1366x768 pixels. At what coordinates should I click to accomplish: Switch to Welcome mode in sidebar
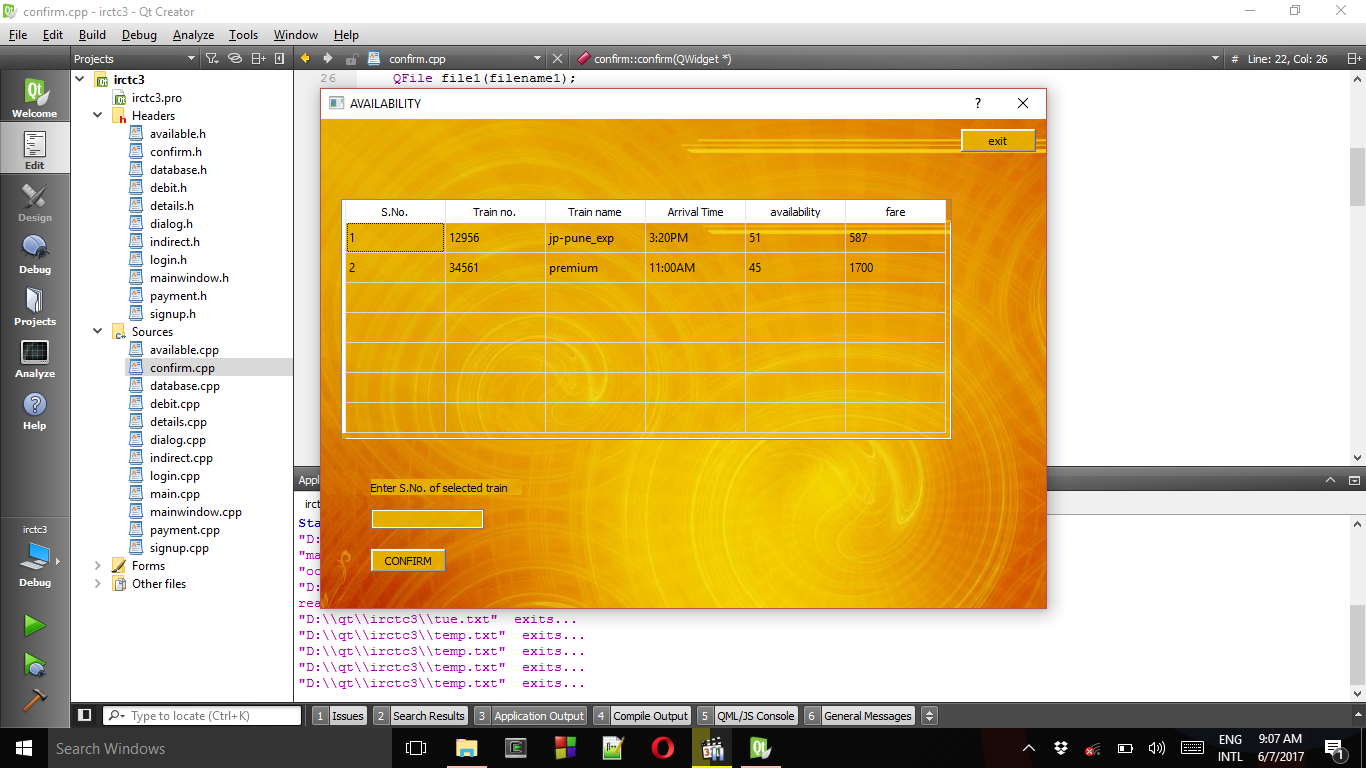35,98
